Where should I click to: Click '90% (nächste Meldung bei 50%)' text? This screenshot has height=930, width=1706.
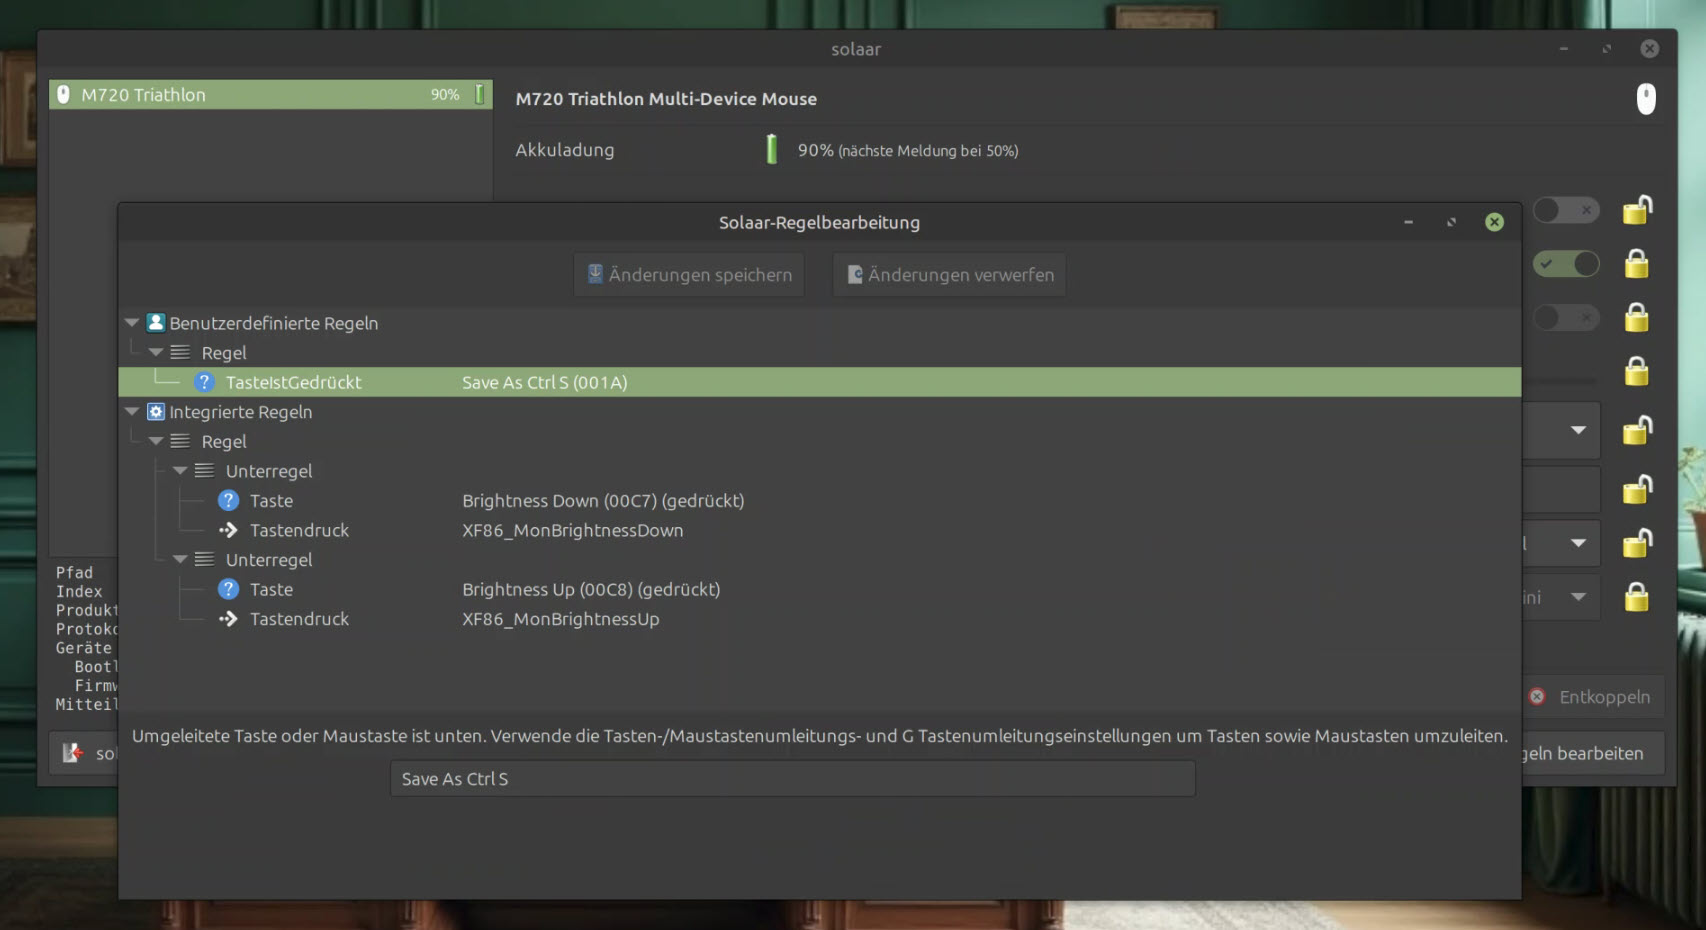coord(908,150)
